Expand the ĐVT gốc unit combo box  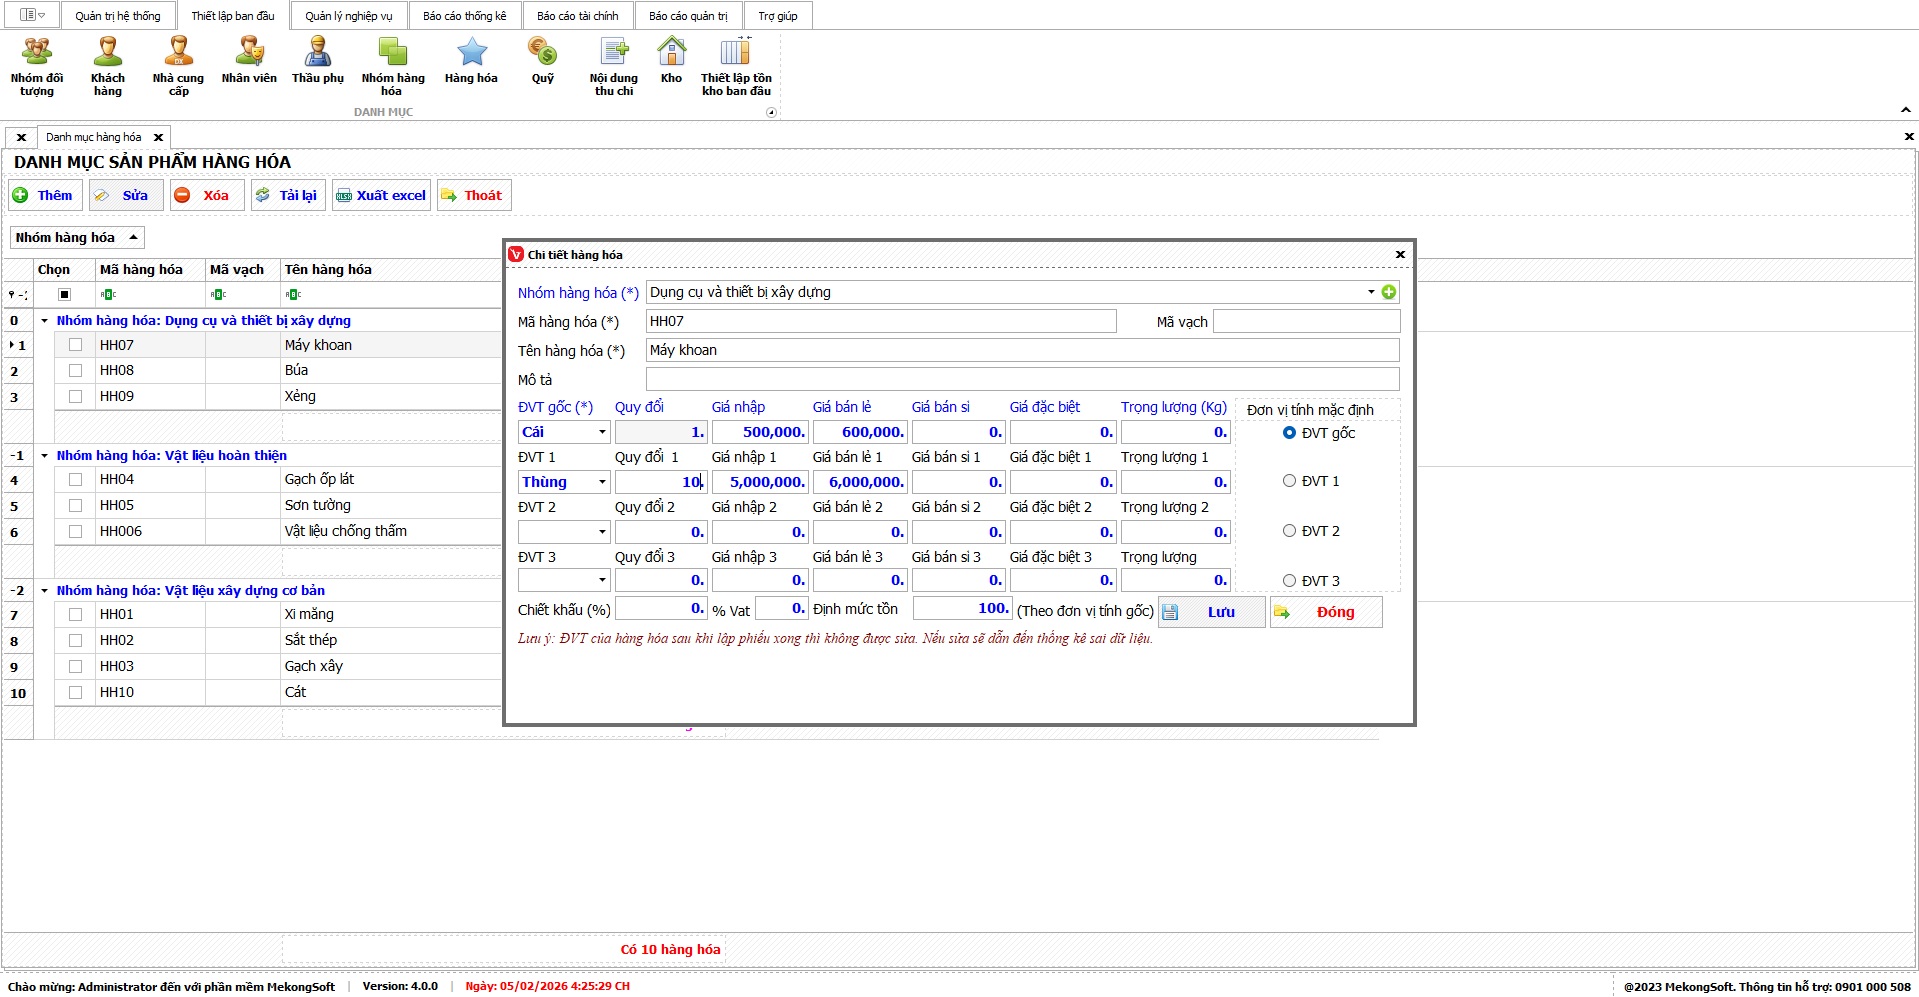tap(602, 432)
